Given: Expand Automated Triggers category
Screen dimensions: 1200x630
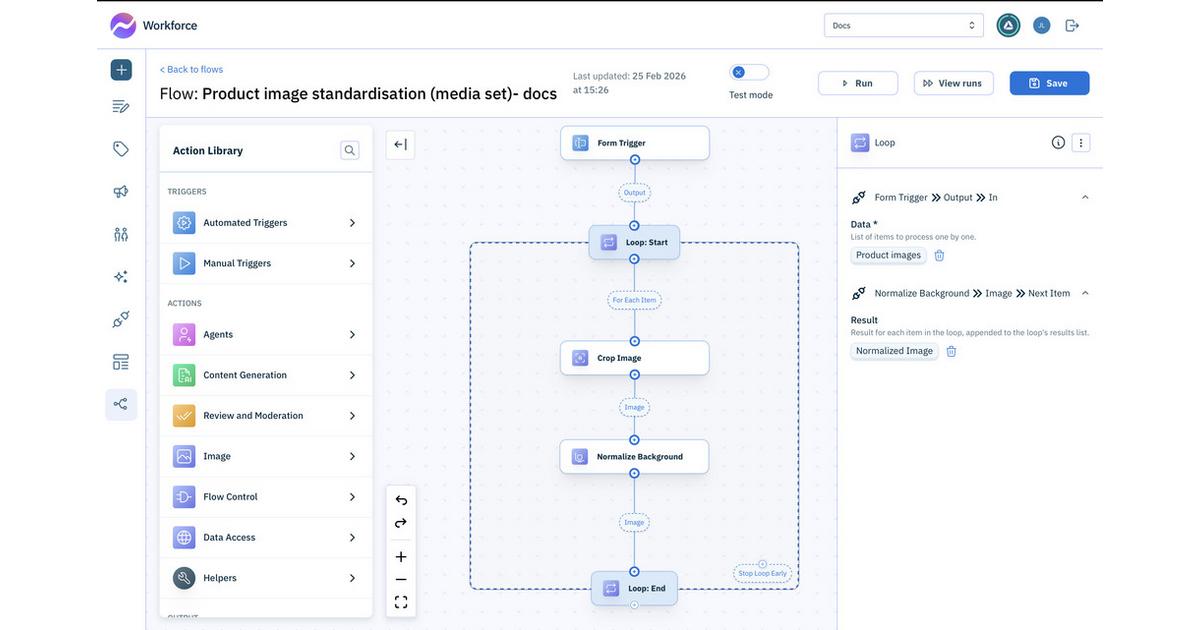Looking at the screenshot, I should 266,223.
